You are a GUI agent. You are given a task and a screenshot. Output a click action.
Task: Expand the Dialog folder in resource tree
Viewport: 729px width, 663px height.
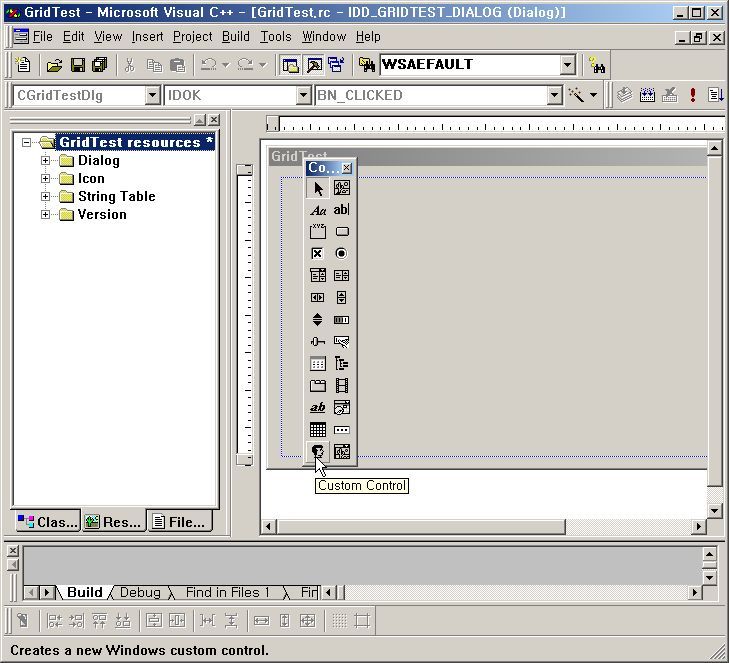[46, 161]
